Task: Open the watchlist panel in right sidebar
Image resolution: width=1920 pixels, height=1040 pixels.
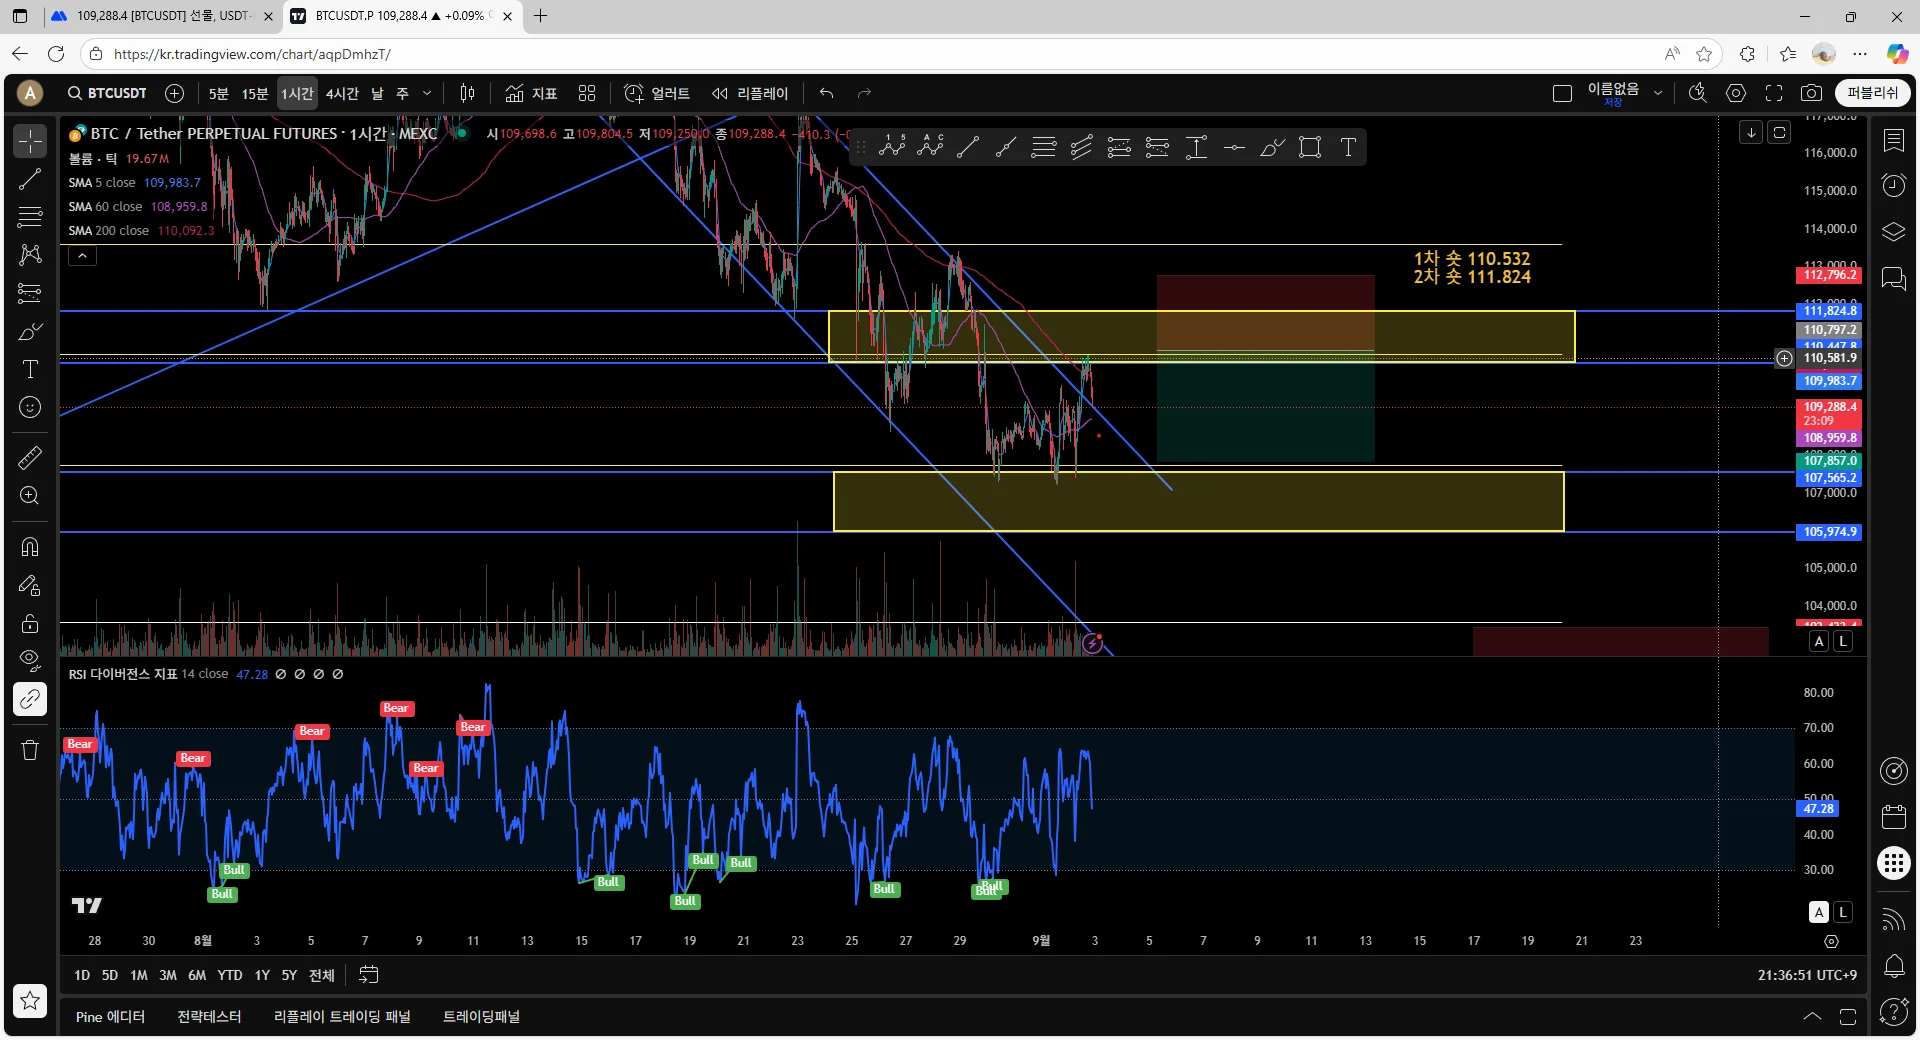Action: pyautogui.click(x=1894, y=141)
